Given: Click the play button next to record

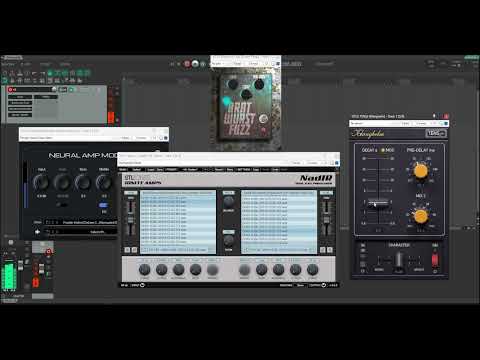Looking at the screenshot, I should click(195, 63).
